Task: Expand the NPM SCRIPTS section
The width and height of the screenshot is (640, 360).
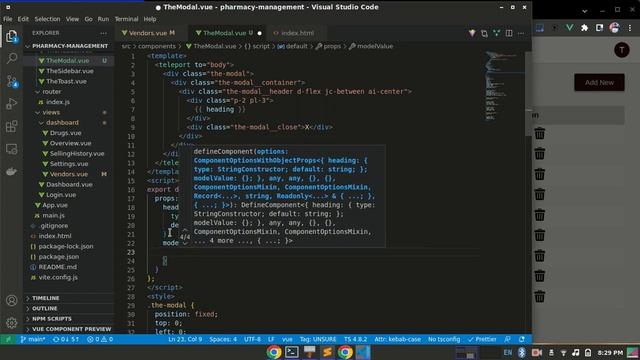Action: click(51, 318)
